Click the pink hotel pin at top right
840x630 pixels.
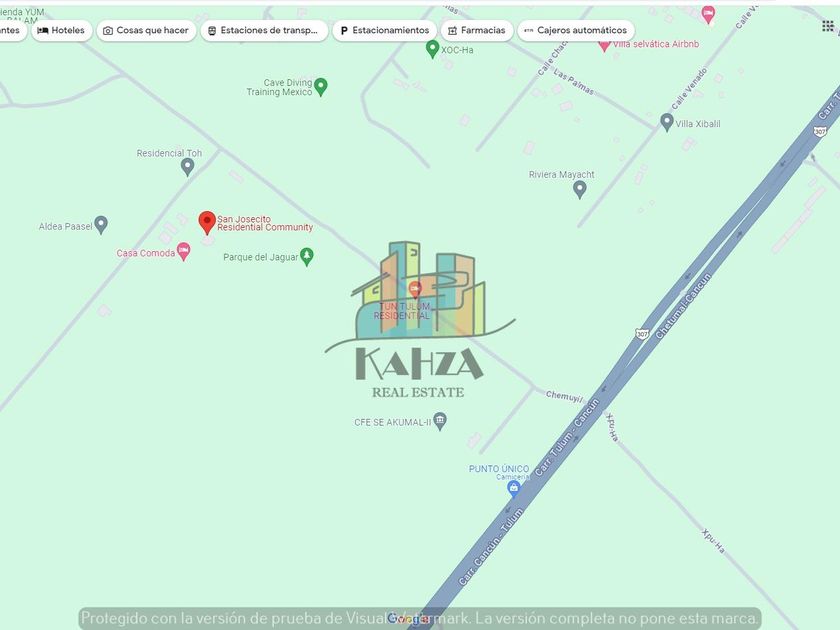pos(708,14)
